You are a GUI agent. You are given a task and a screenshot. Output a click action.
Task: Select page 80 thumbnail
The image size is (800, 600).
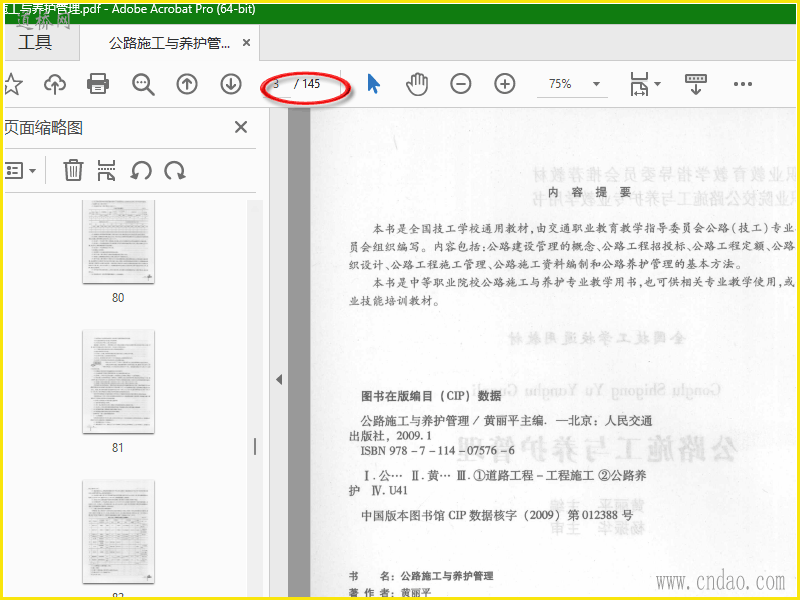point(118,242)
